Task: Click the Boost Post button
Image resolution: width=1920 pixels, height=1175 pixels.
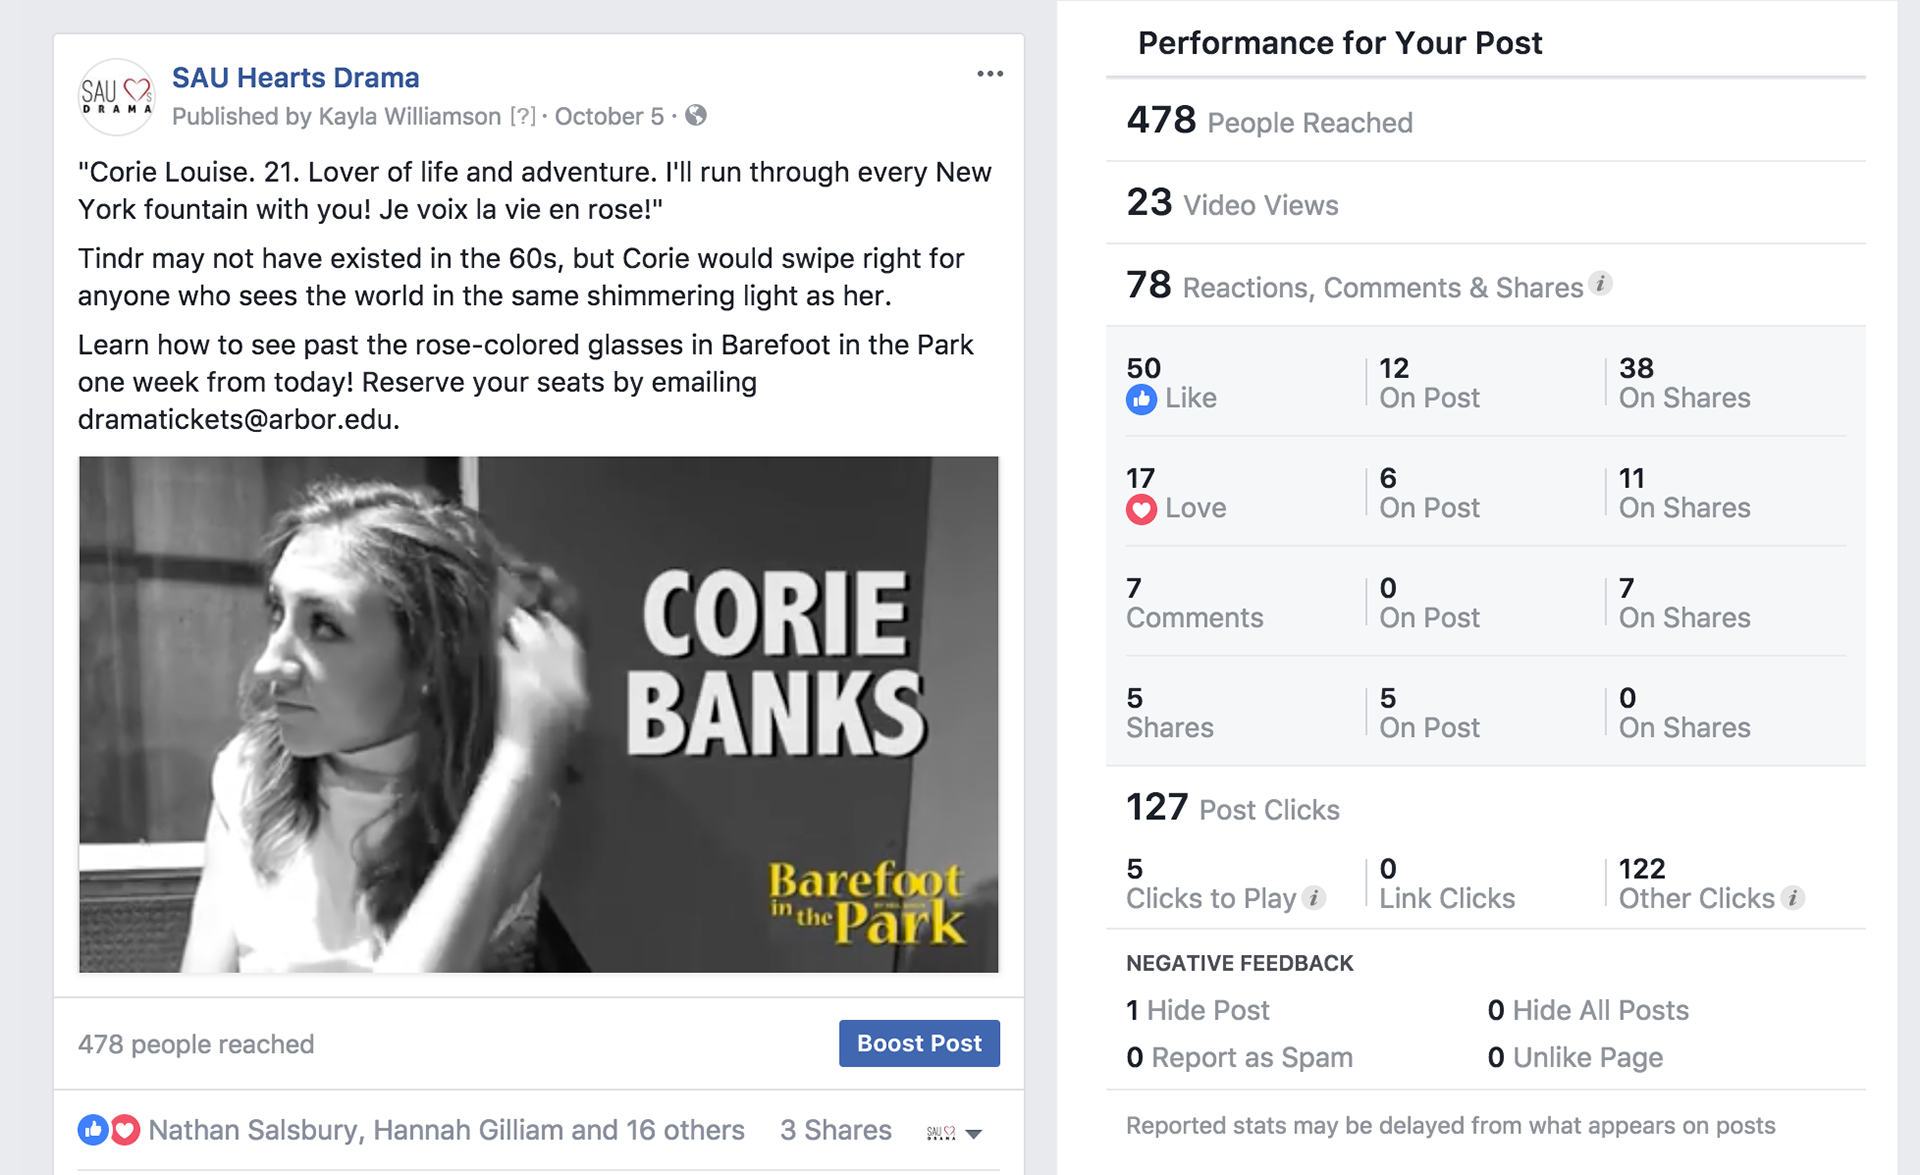Action: (x=919, y=1043)
